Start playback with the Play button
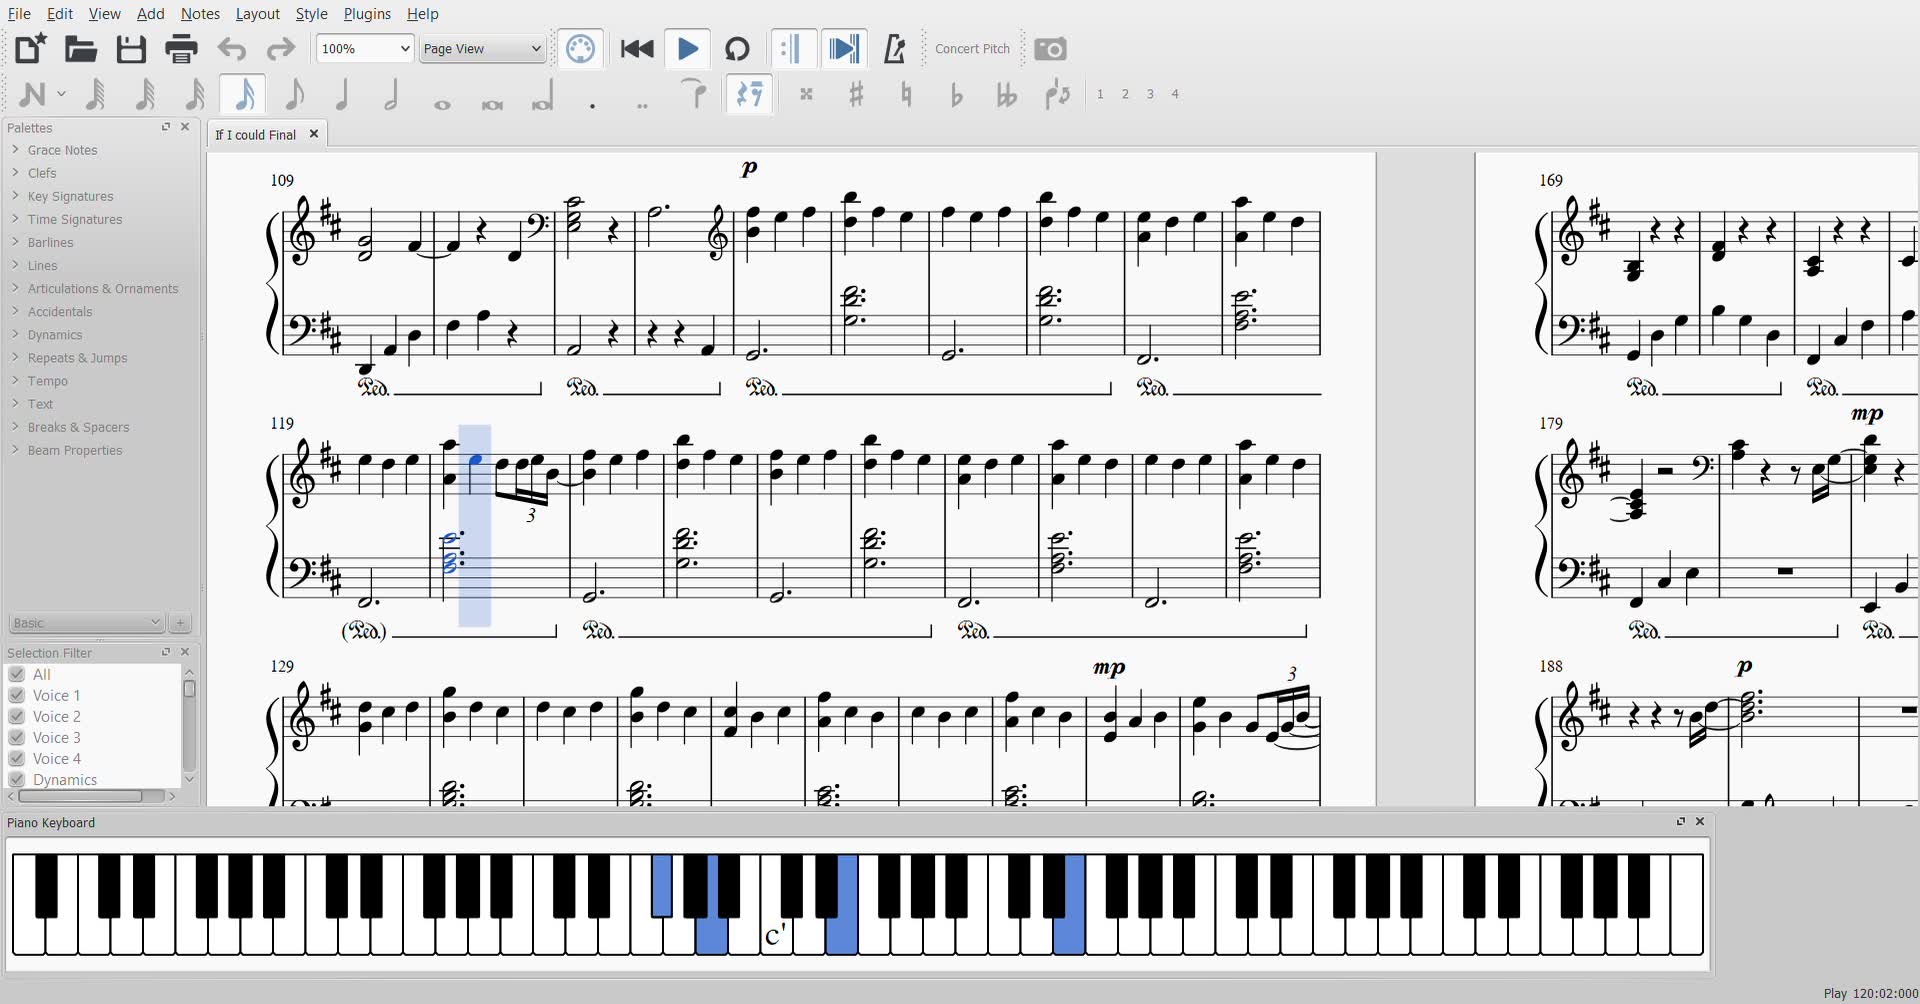The image size is (1920, 1004). [x=687, y=48]
